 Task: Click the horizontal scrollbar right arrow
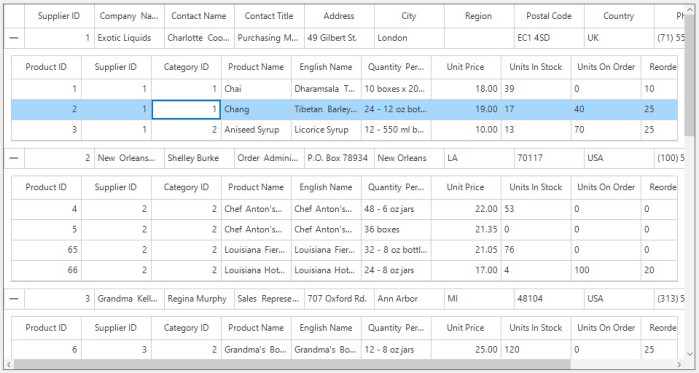(680, 365)
